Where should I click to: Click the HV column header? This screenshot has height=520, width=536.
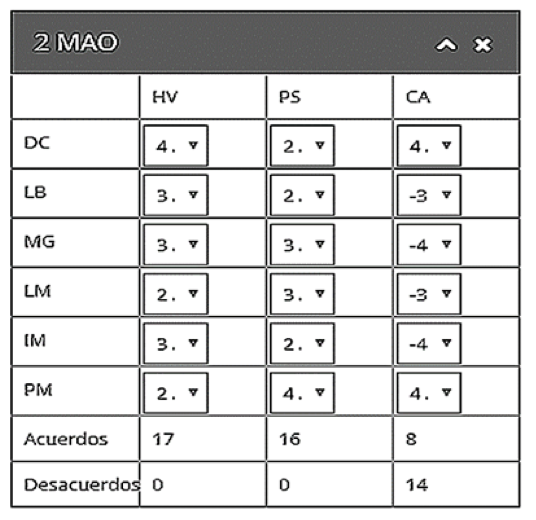tap(165, 97)
